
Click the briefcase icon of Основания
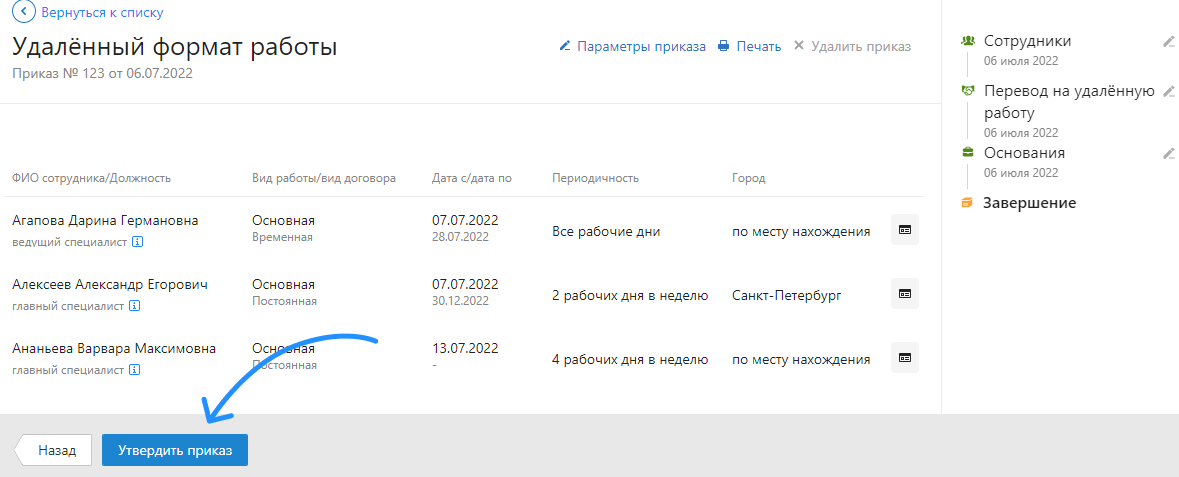[x=968, y=153]
